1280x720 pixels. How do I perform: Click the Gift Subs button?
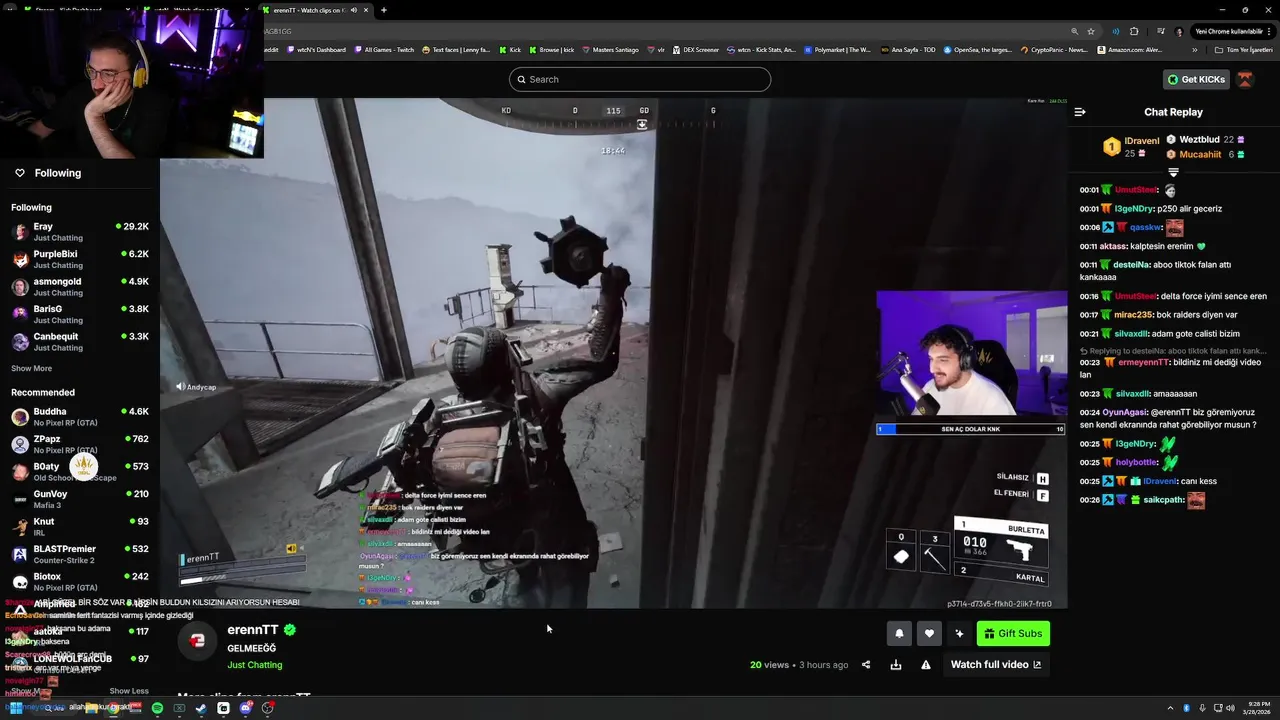1013,633
